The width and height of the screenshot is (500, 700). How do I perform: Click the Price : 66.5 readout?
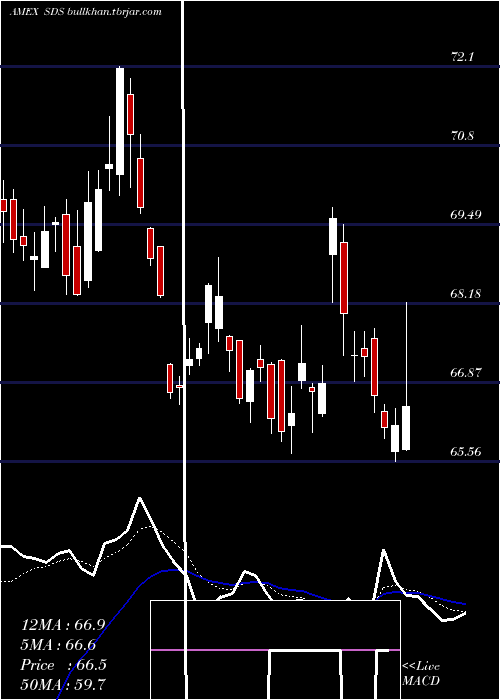pyautogui.click(x=63, y=665)
